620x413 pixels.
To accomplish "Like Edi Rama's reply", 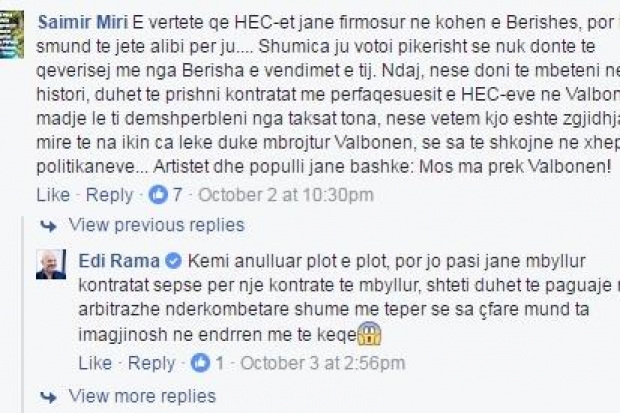I will pyautogui.click(x=95, y=361).
